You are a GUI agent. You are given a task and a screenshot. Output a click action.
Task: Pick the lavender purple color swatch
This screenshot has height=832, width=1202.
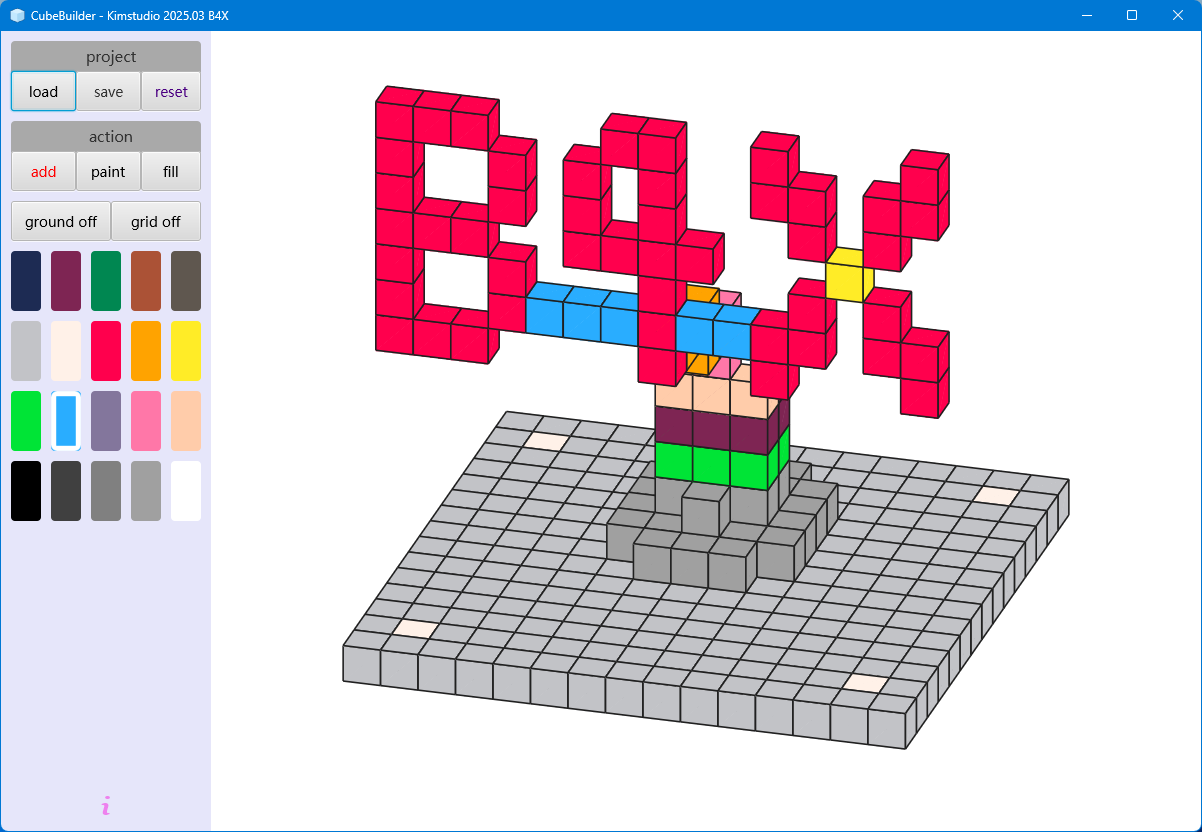pyautogui.click(x=106, y=421)
